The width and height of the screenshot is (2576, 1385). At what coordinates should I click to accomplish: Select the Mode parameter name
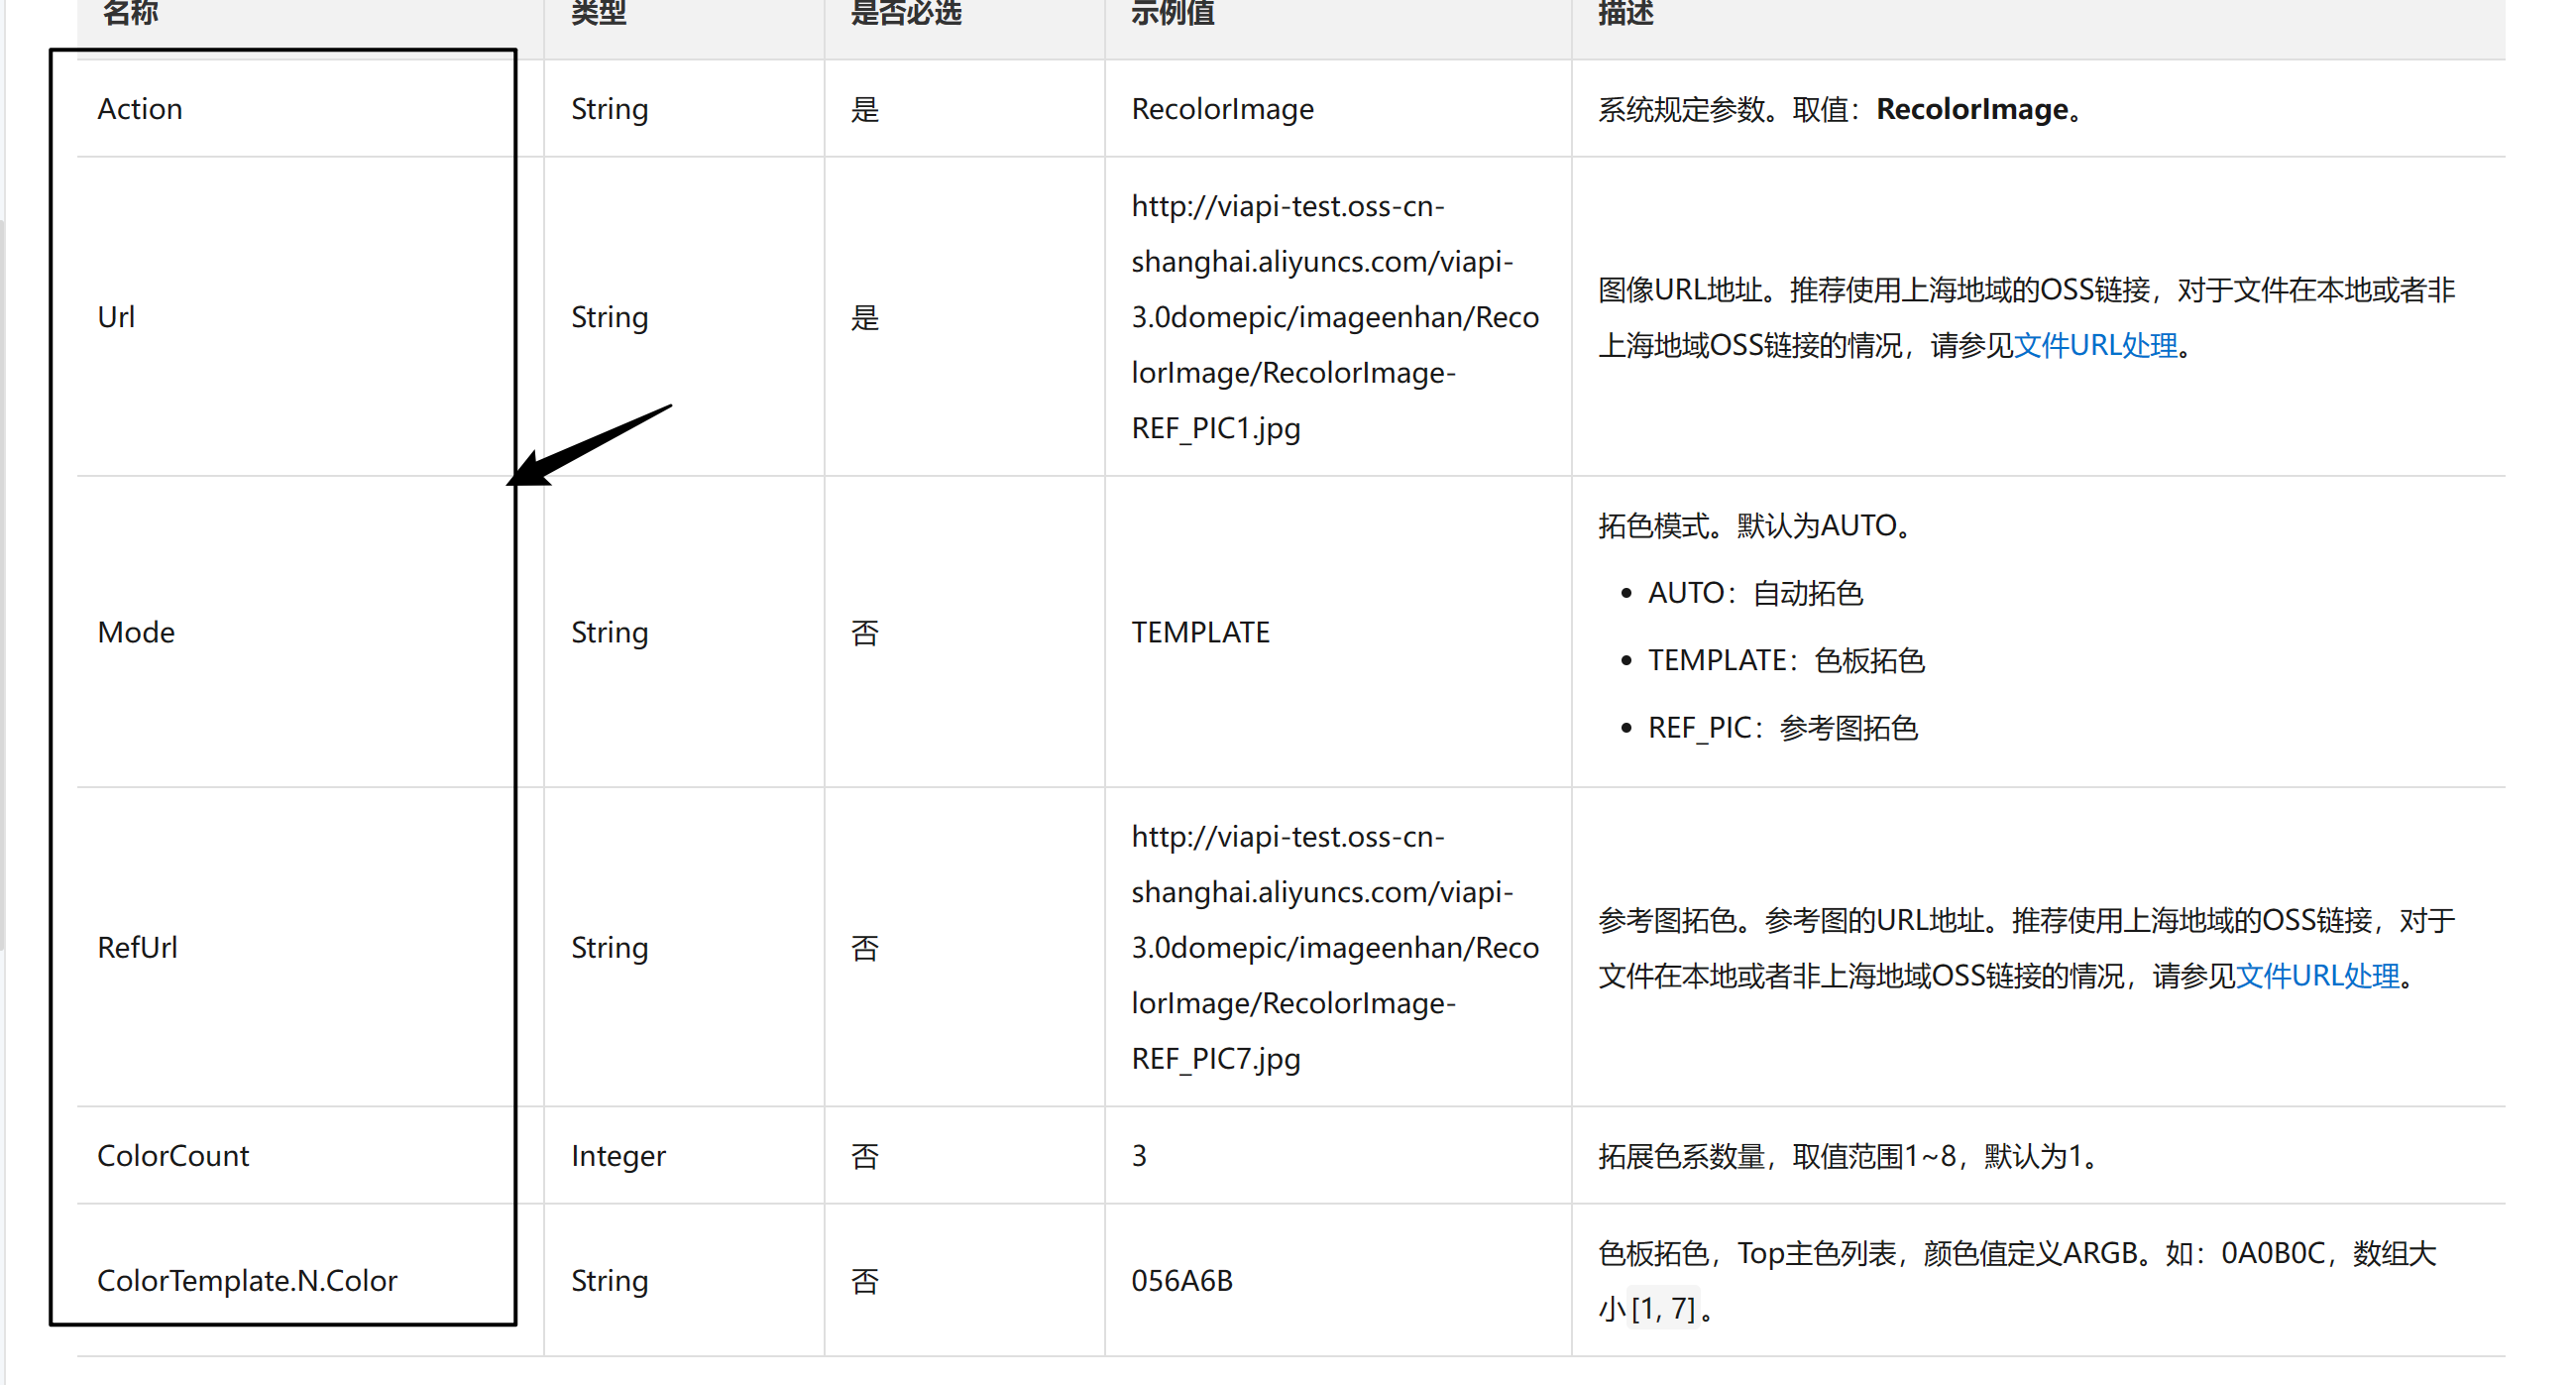(136, 632)
